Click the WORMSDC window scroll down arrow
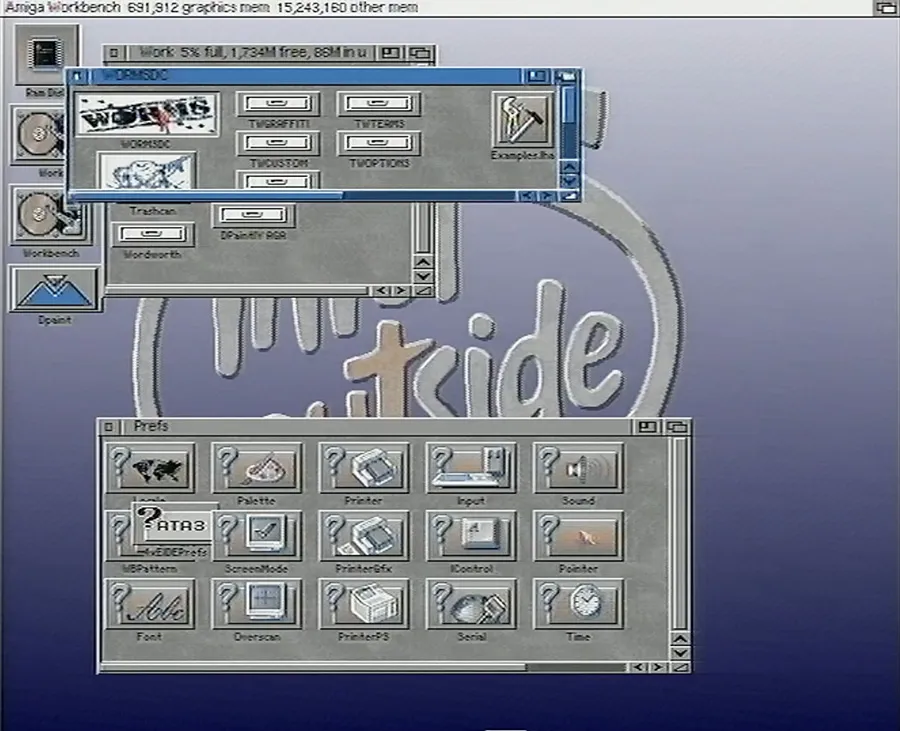This screenshot has width=900, height=731. coord(569,181)
